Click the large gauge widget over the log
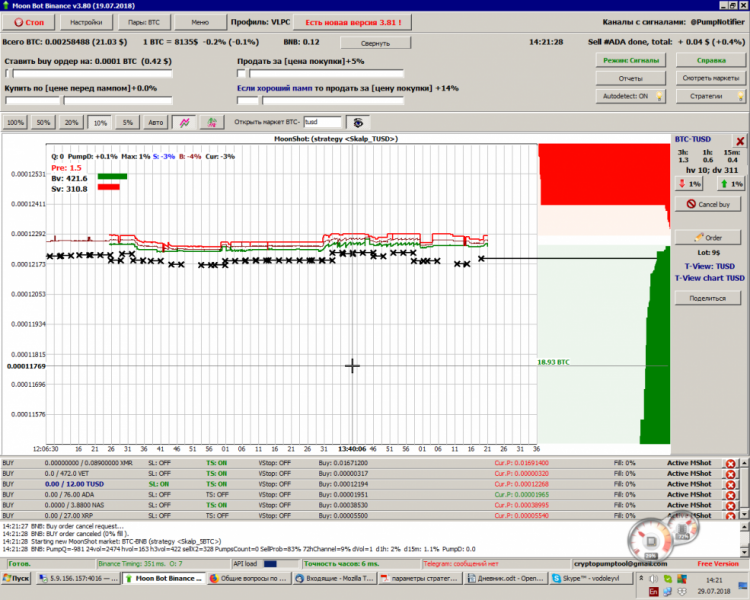 651,541
